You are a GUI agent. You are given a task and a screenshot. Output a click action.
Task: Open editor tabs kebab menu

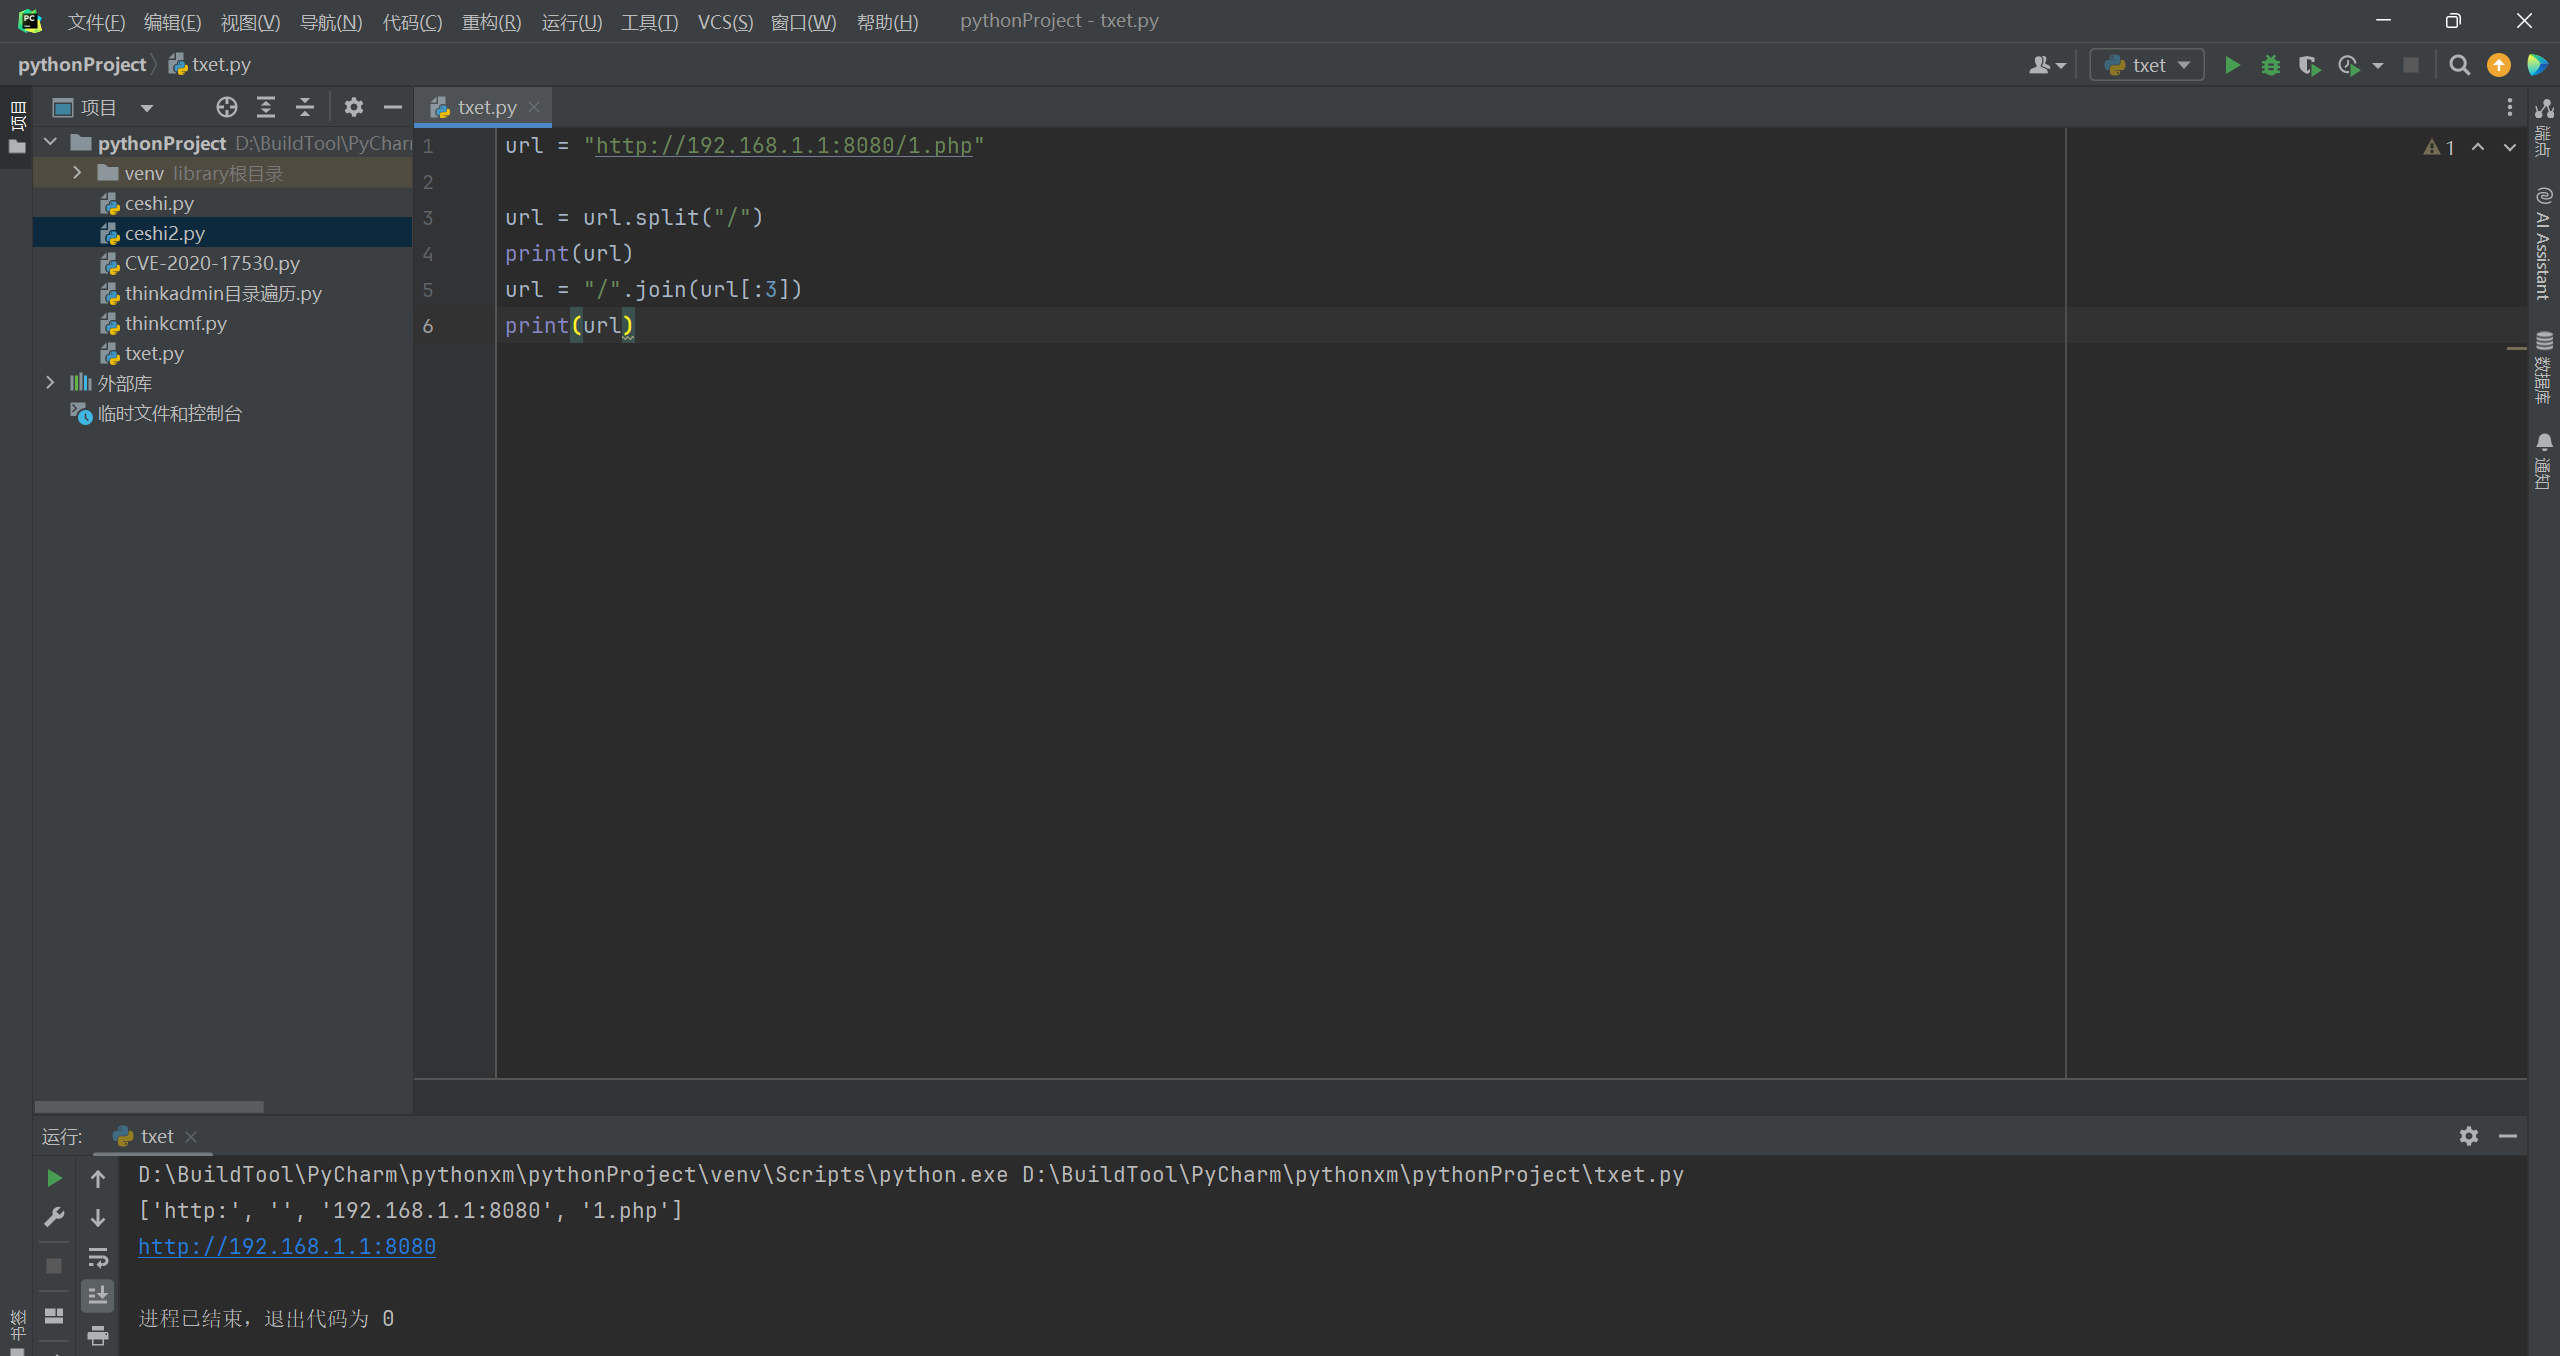pyautogui.click(x=2509, y=107)
